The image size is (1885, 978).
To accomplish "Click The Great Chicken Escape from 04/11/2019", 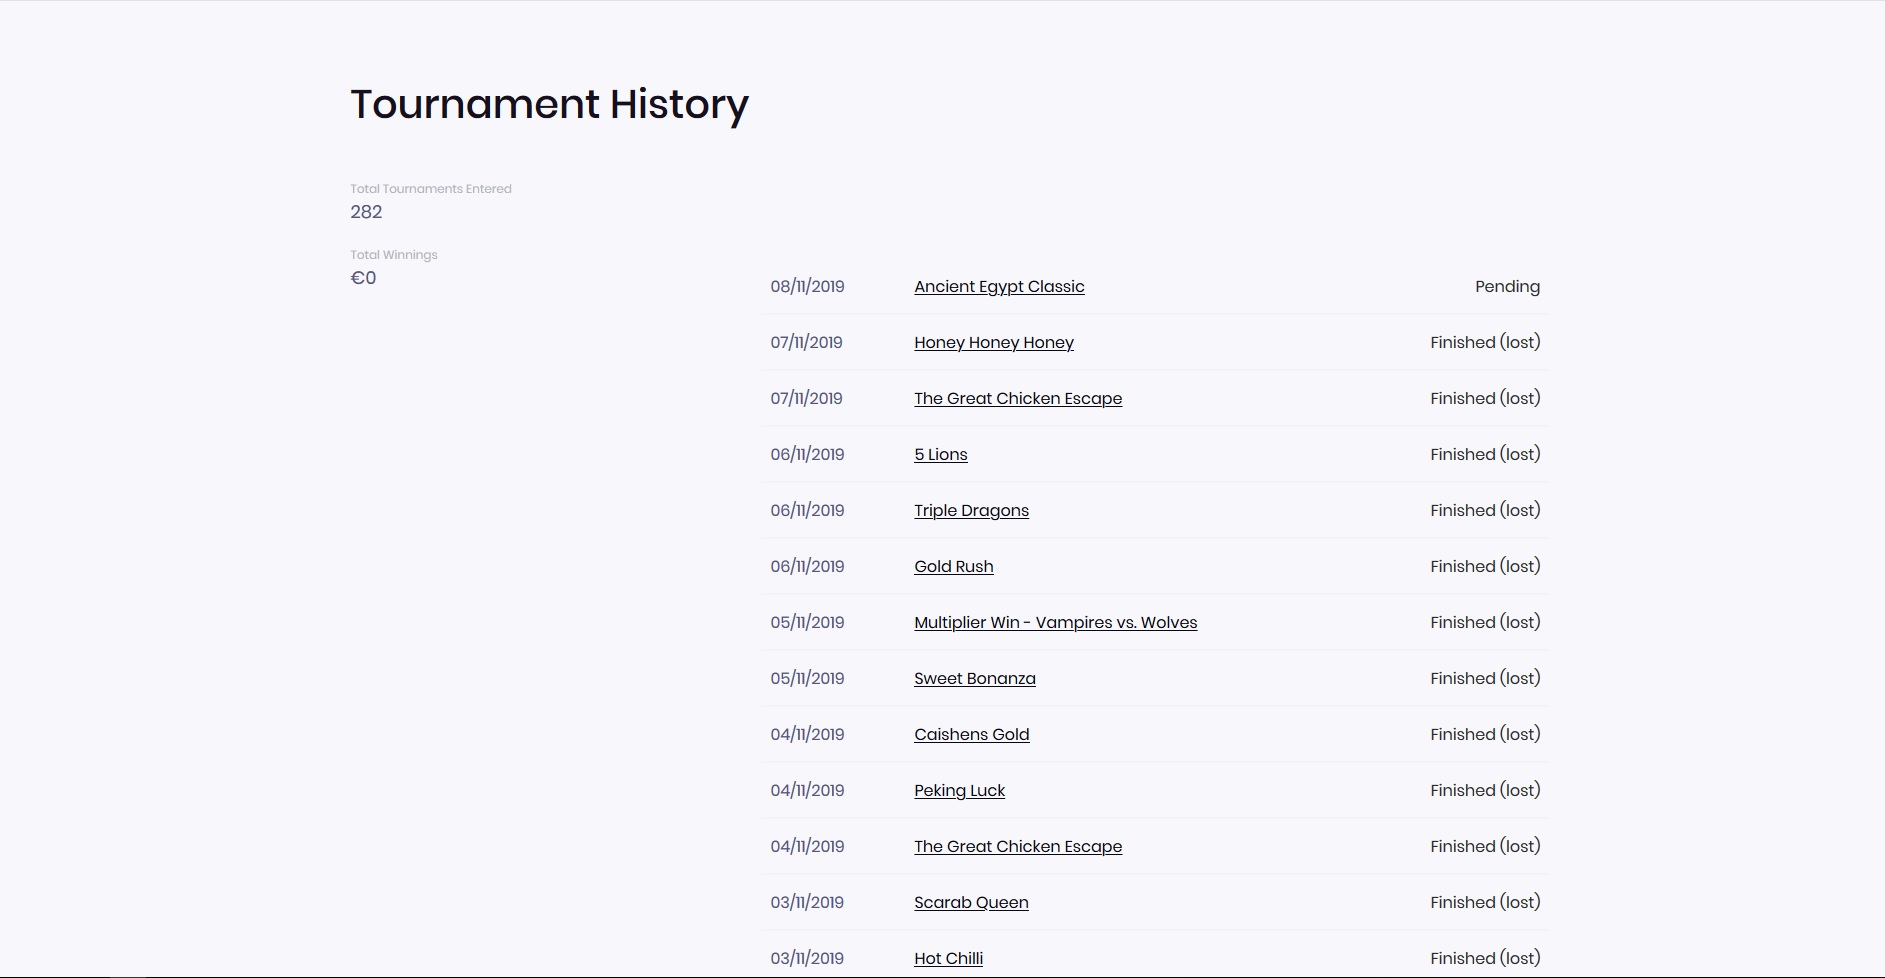I will point(1017,847).
